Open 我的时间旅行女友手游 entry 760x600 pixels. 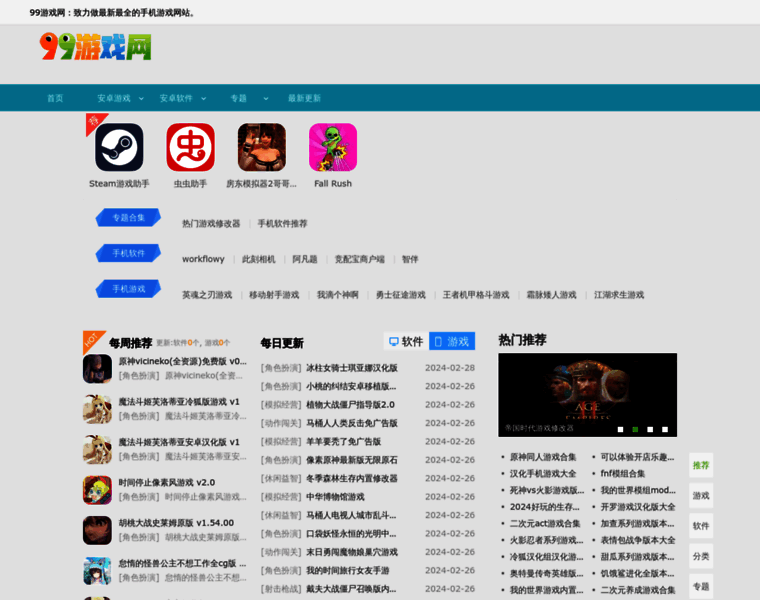tap(348, 570)
